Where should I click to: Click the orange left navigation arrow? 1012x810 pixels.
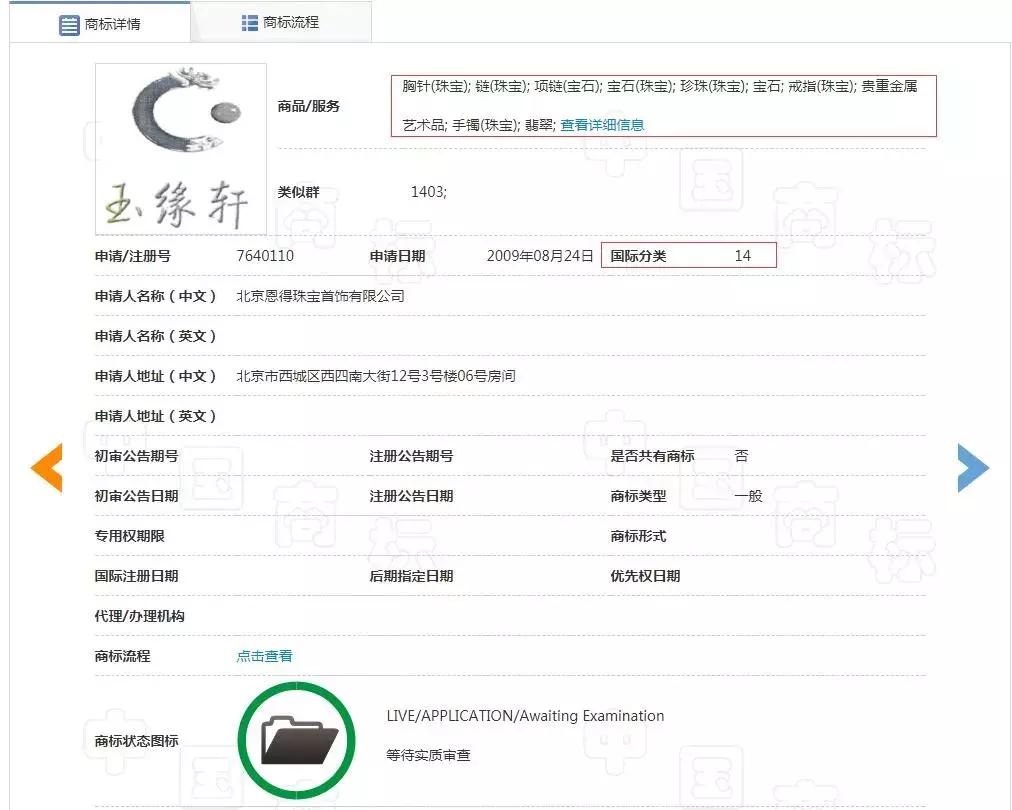click(46, 467)
